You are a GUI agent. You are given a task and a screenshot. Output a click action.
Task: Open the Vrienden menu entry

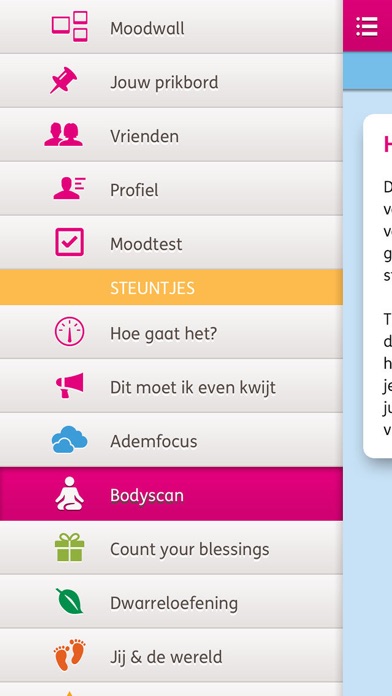pos(171,134)
